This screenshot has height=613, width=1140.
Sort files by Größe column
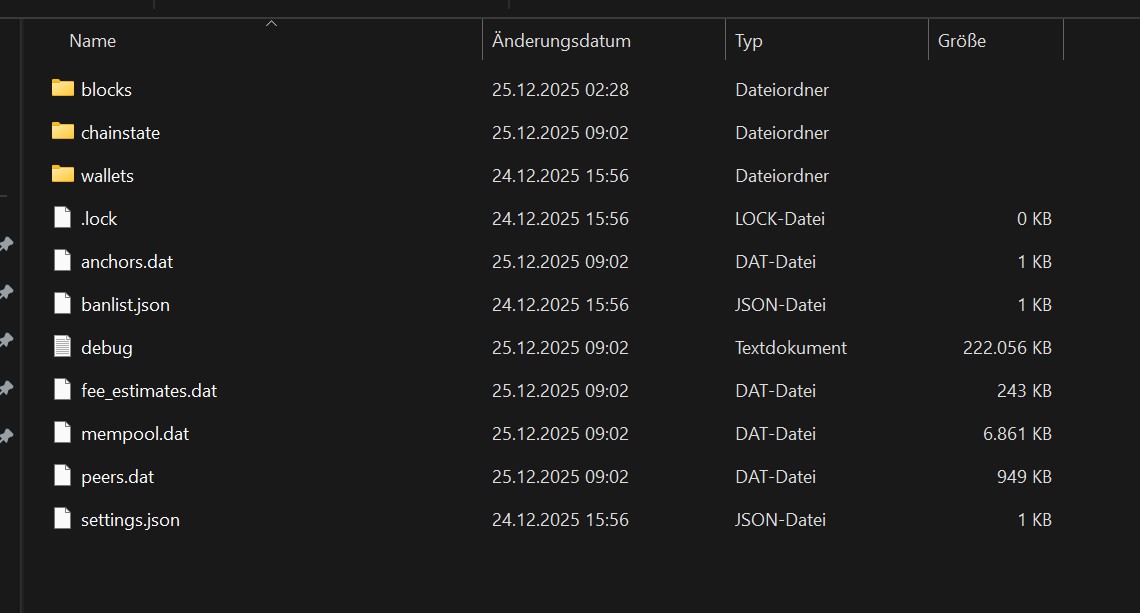click(x=962, y=41)
